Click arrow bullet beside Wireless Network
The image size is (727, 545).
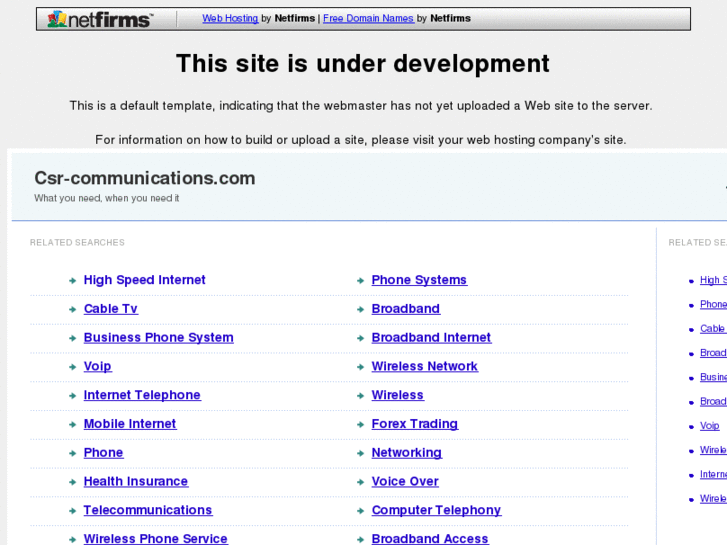pos(360,367)
